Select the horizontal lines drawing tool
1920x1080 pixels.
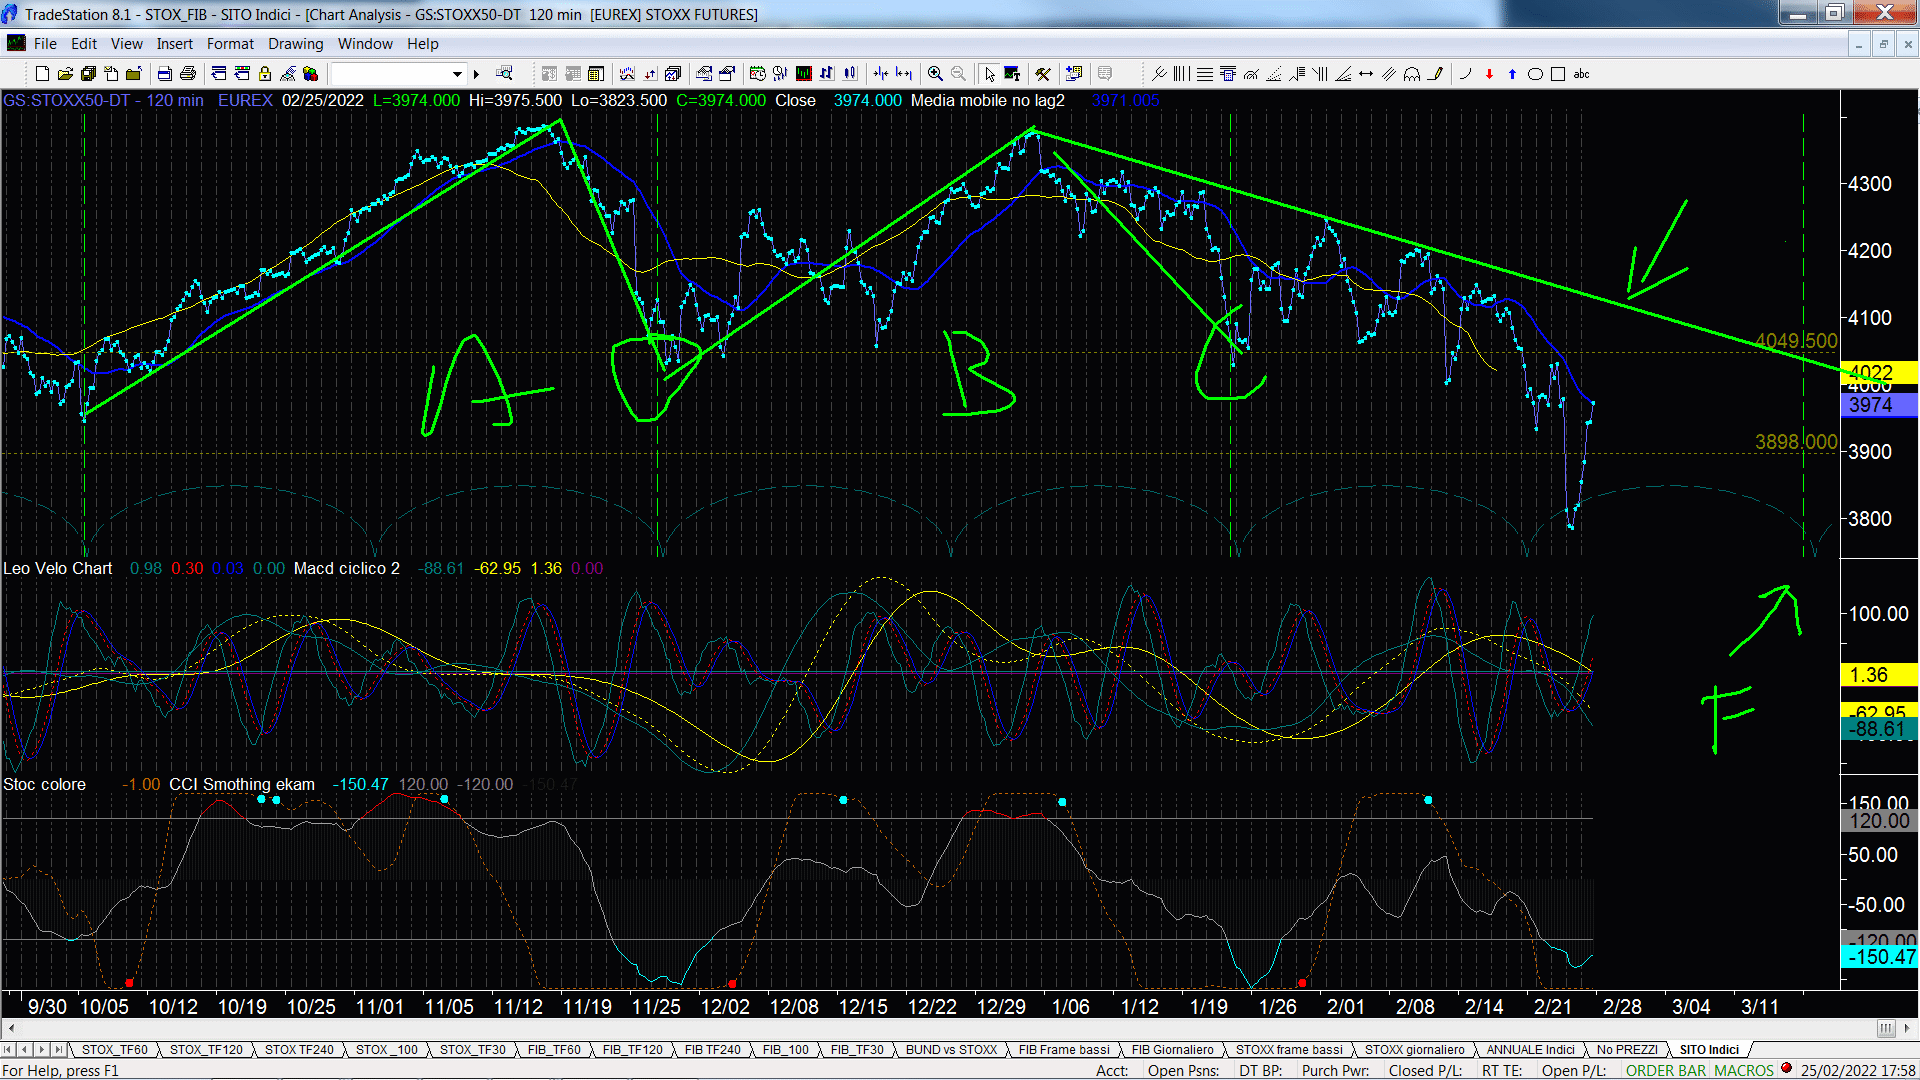click(1204, 74)
